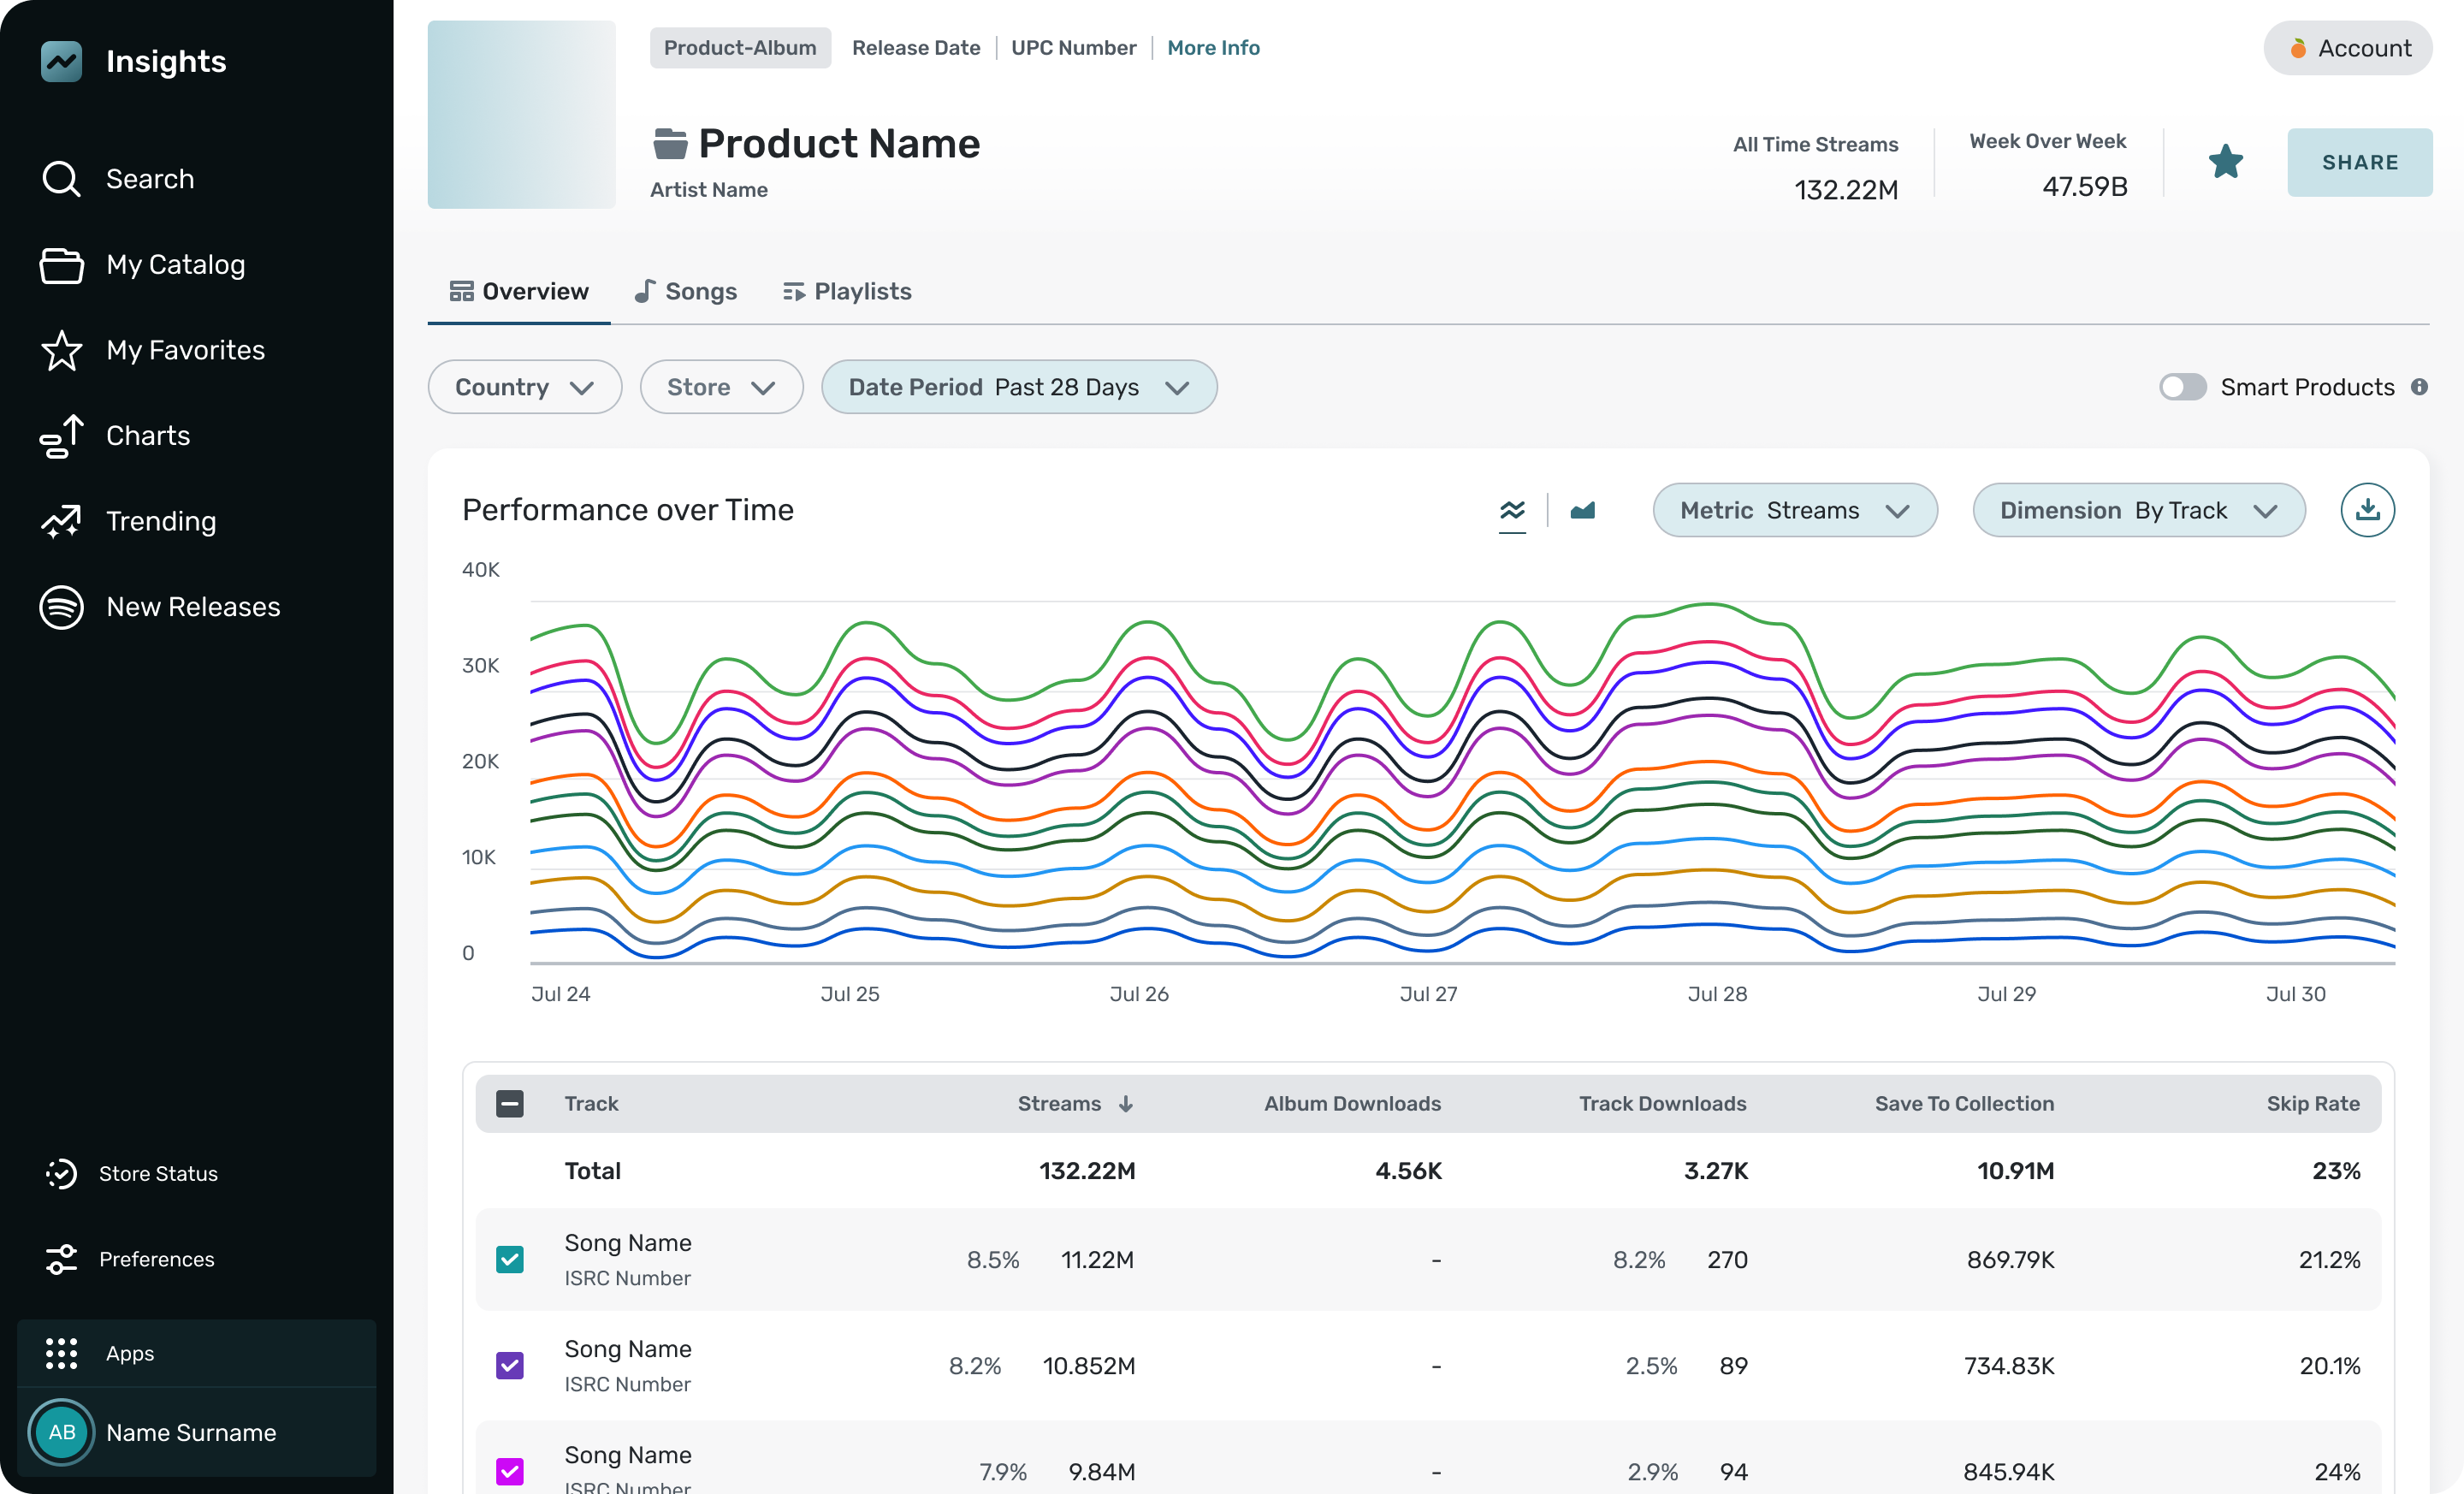Expand the Country filter dropdown
Viewport: 2464px width, 1494px height.
[x=524, y=387]
